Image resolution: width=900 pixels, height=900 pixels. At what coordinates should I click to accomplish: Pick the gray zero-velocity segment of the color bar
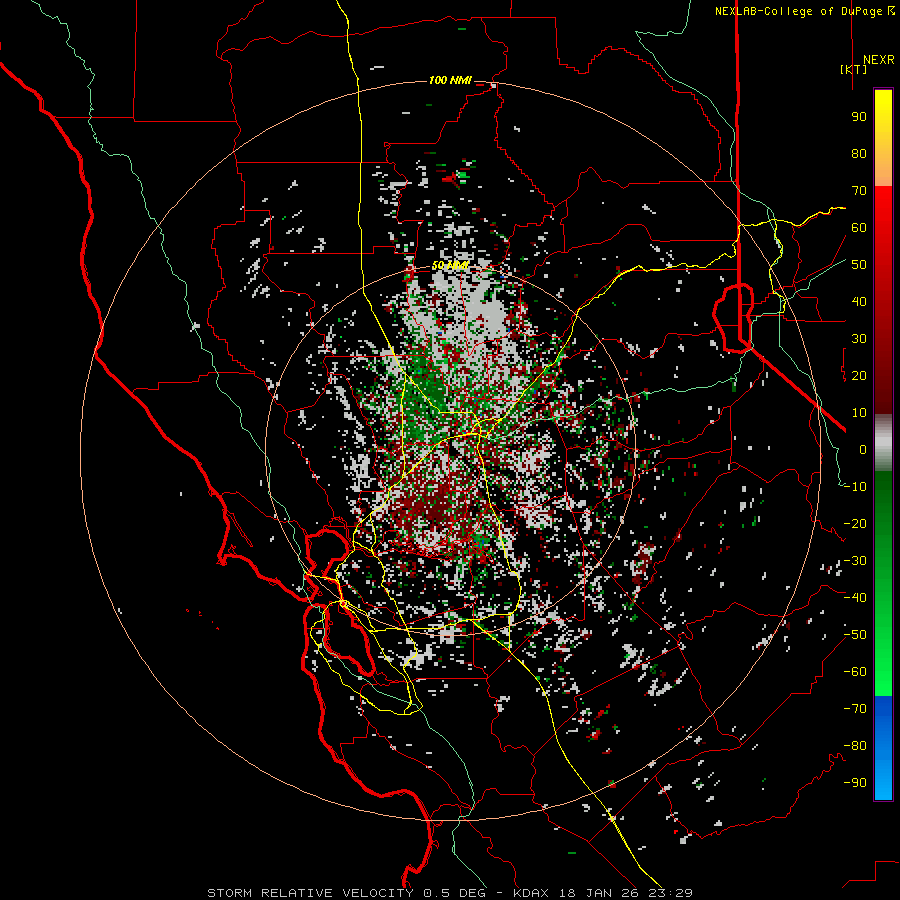tap(883, 443)
